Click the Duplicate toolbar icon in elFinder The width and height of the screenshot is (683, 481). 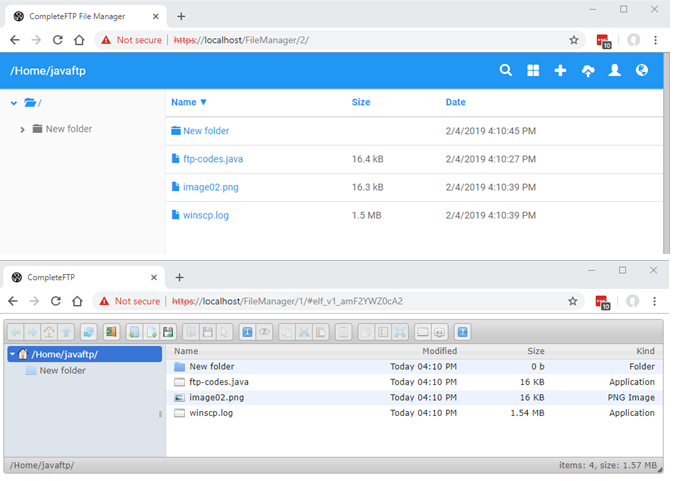(366, 332)
